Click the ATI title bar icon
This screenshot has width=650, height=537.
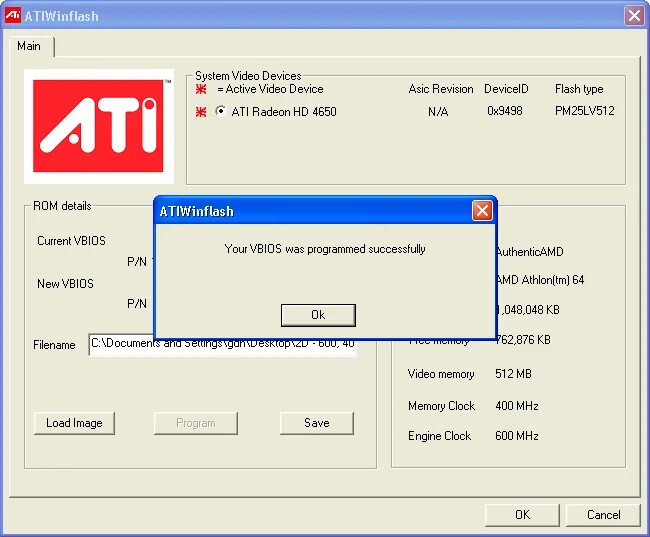click(x=13, y=15)
